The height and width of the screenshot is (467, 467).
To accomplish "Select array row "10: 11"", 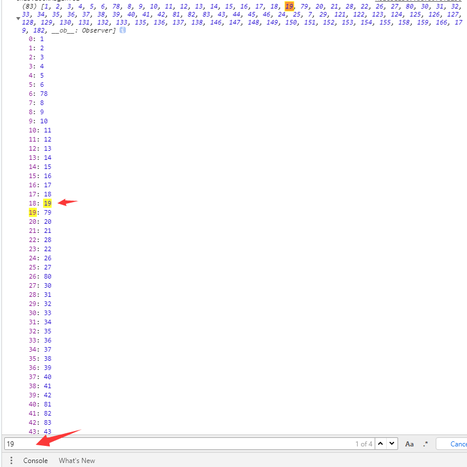I will (x=40, y=130).
